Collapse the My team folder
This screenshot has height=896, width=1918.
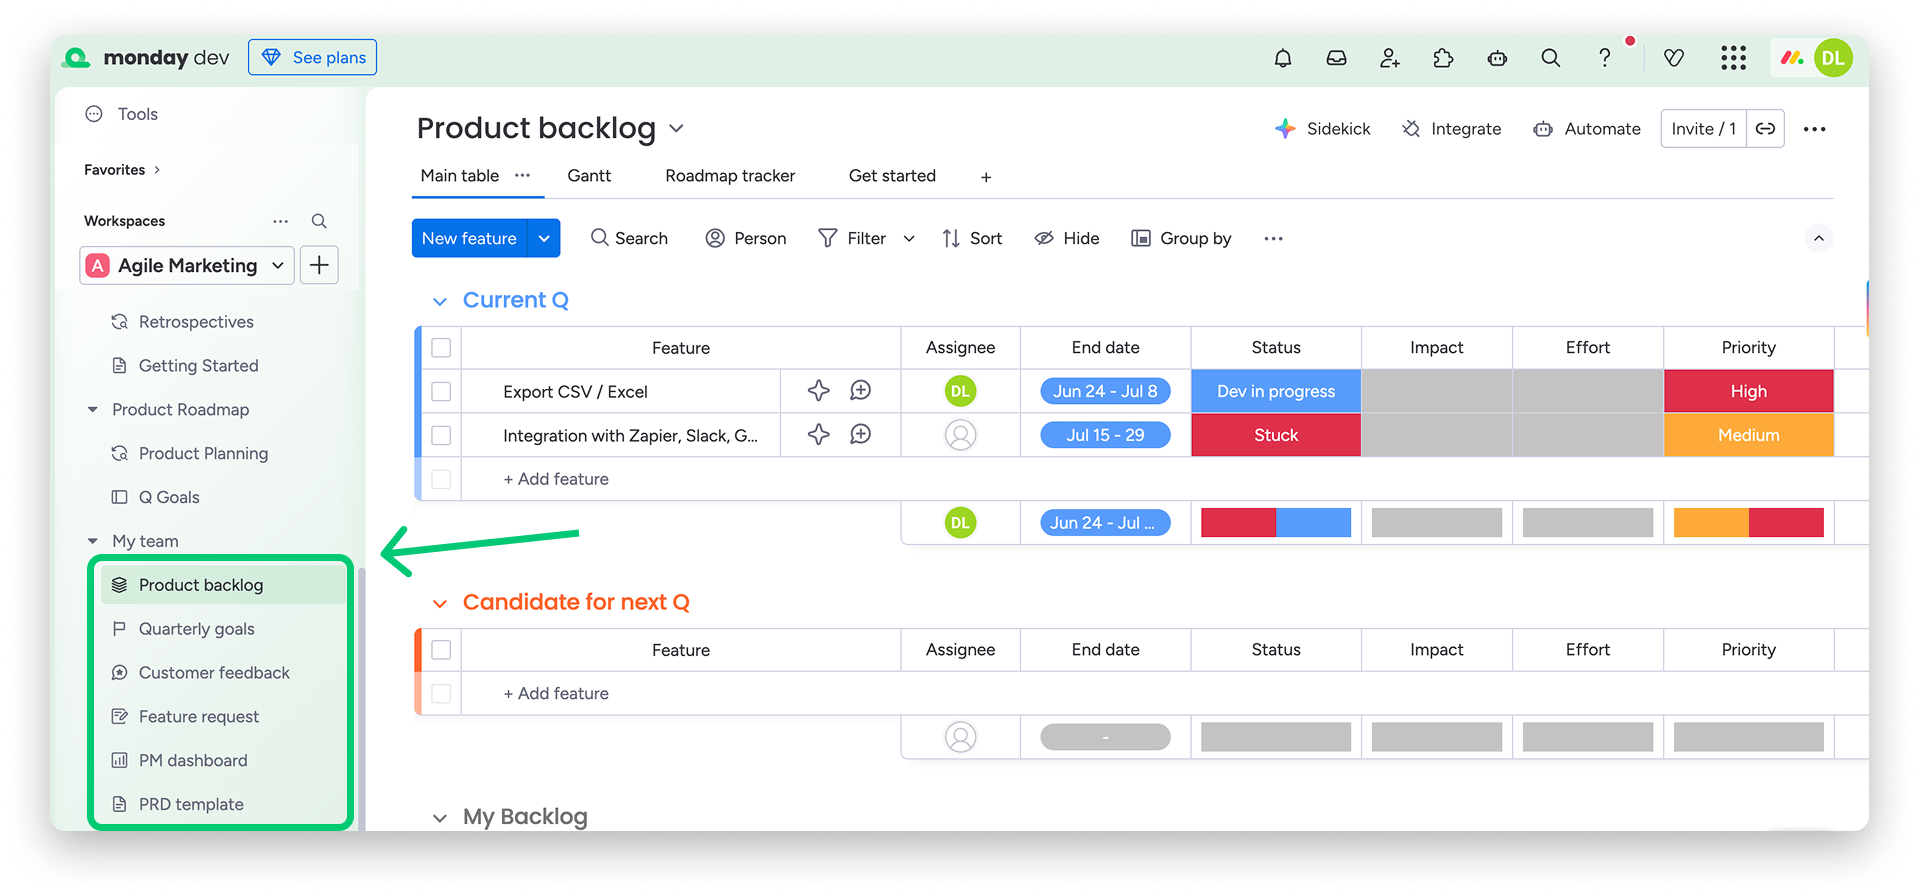click(93, 541)
